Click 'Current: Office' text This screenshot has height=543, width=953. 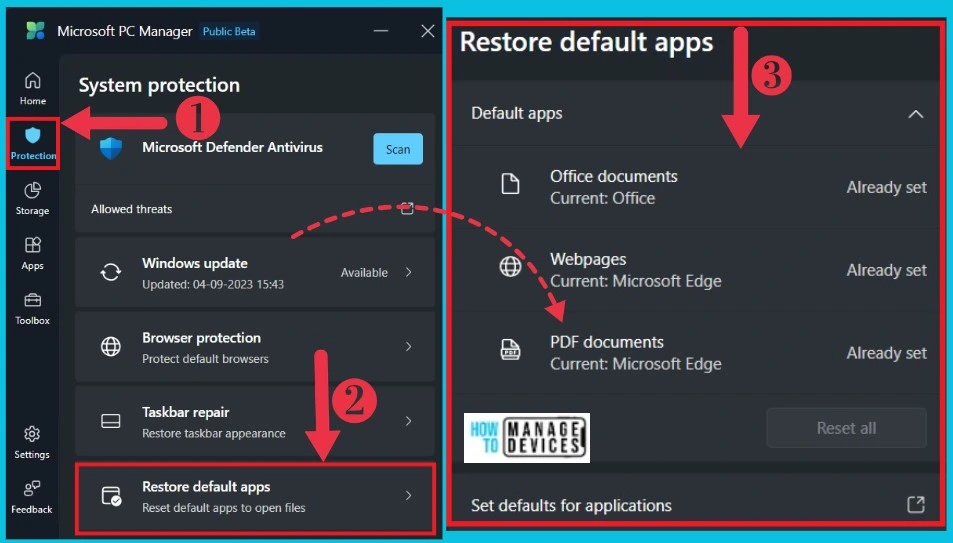point(602,198)
